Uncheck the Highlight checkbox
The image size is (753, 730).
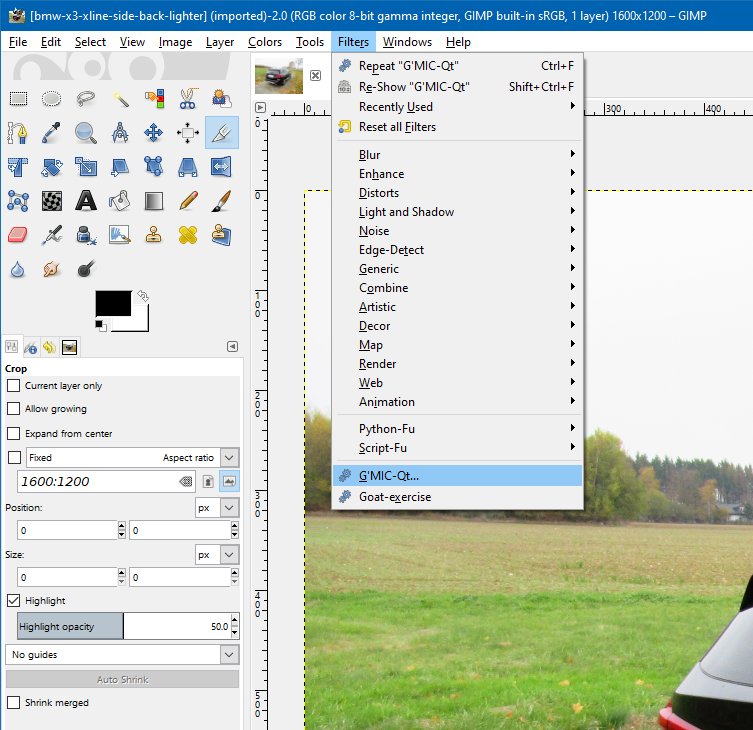click(14, 601)
